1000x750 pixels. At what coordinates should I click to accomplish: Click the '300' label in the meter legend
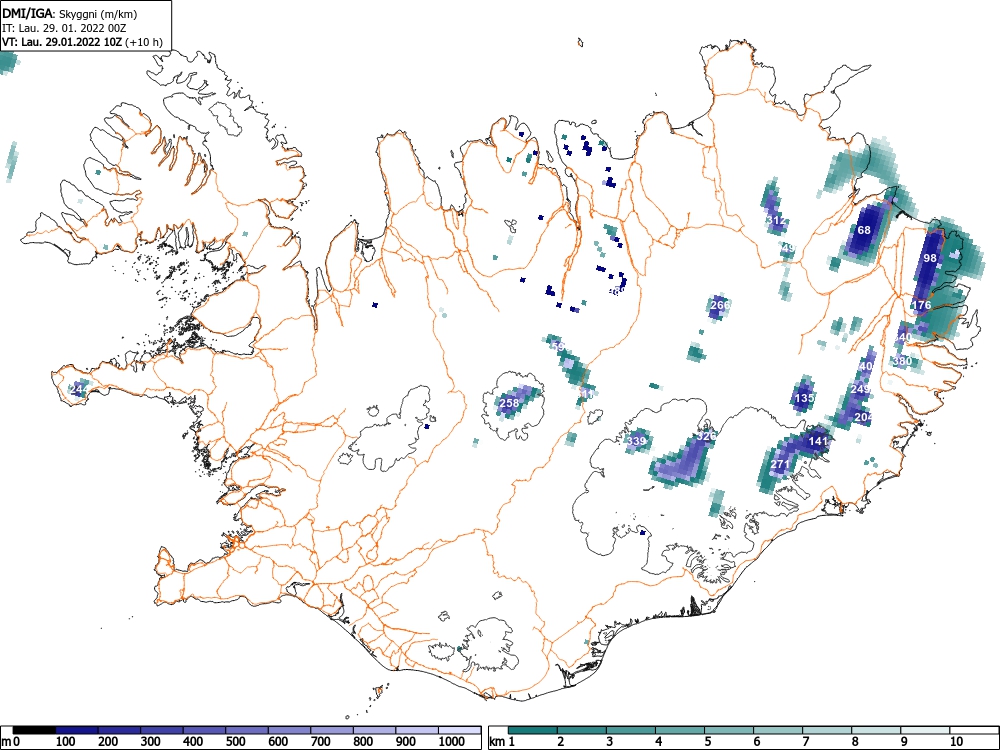151,742
